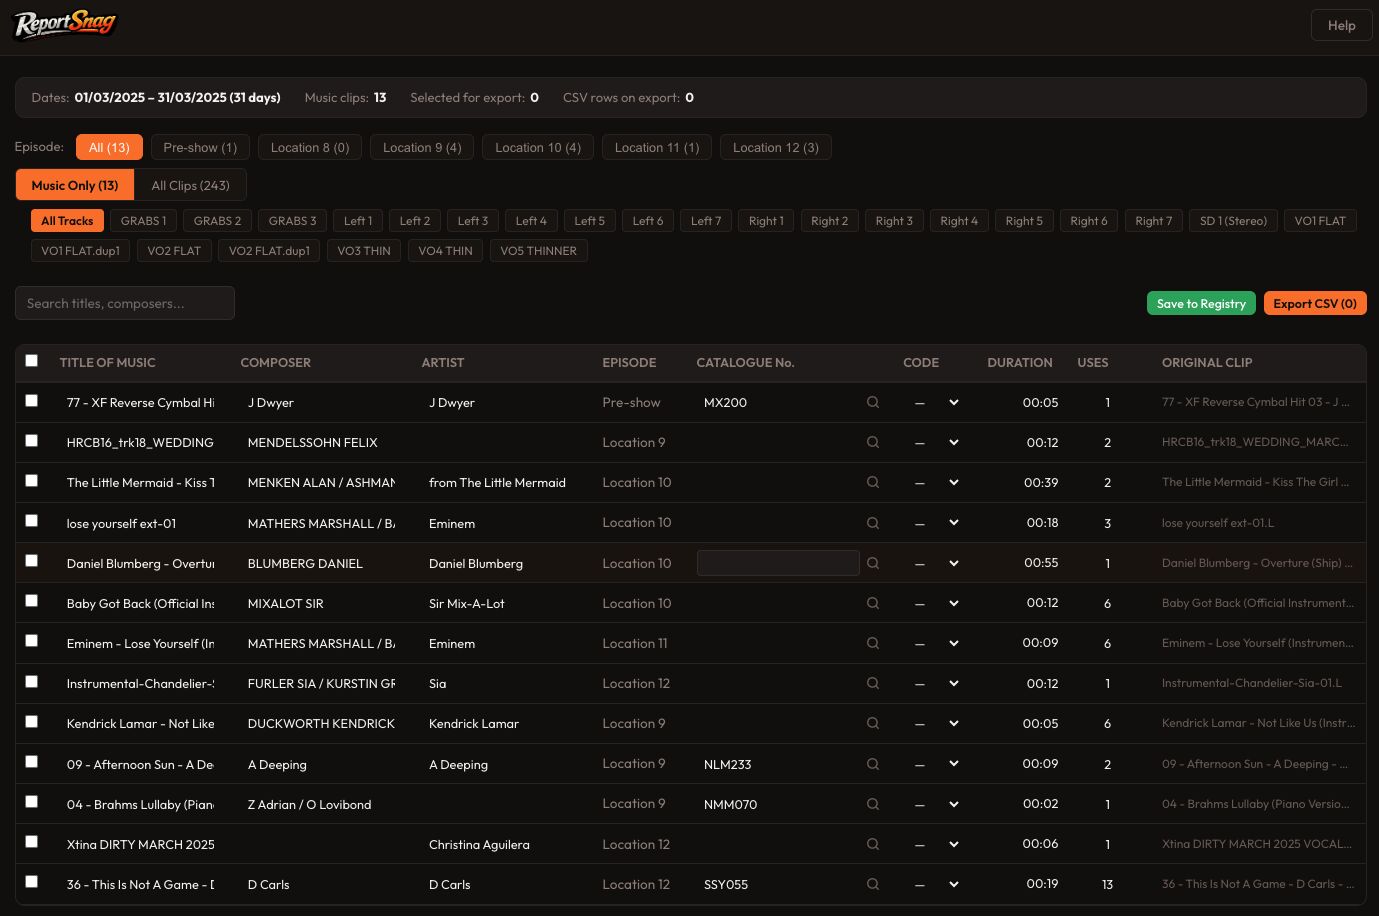Search catalogue for 09 - Afternoon Sun row
1379x916 pixels.
click(873, 764)
